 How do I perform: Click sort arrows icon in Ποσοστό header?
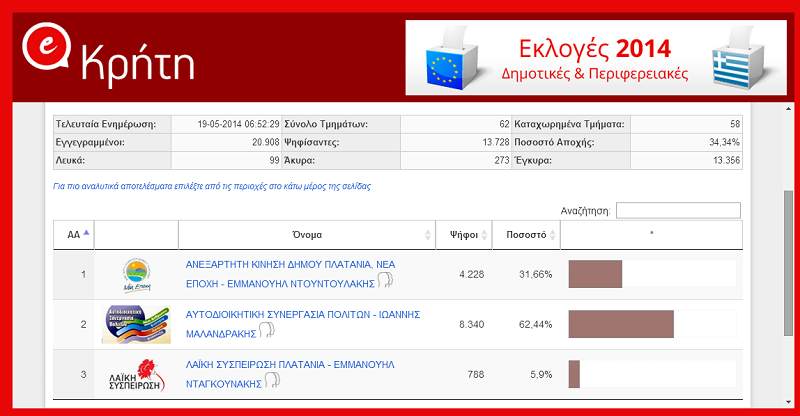(552, 235)
